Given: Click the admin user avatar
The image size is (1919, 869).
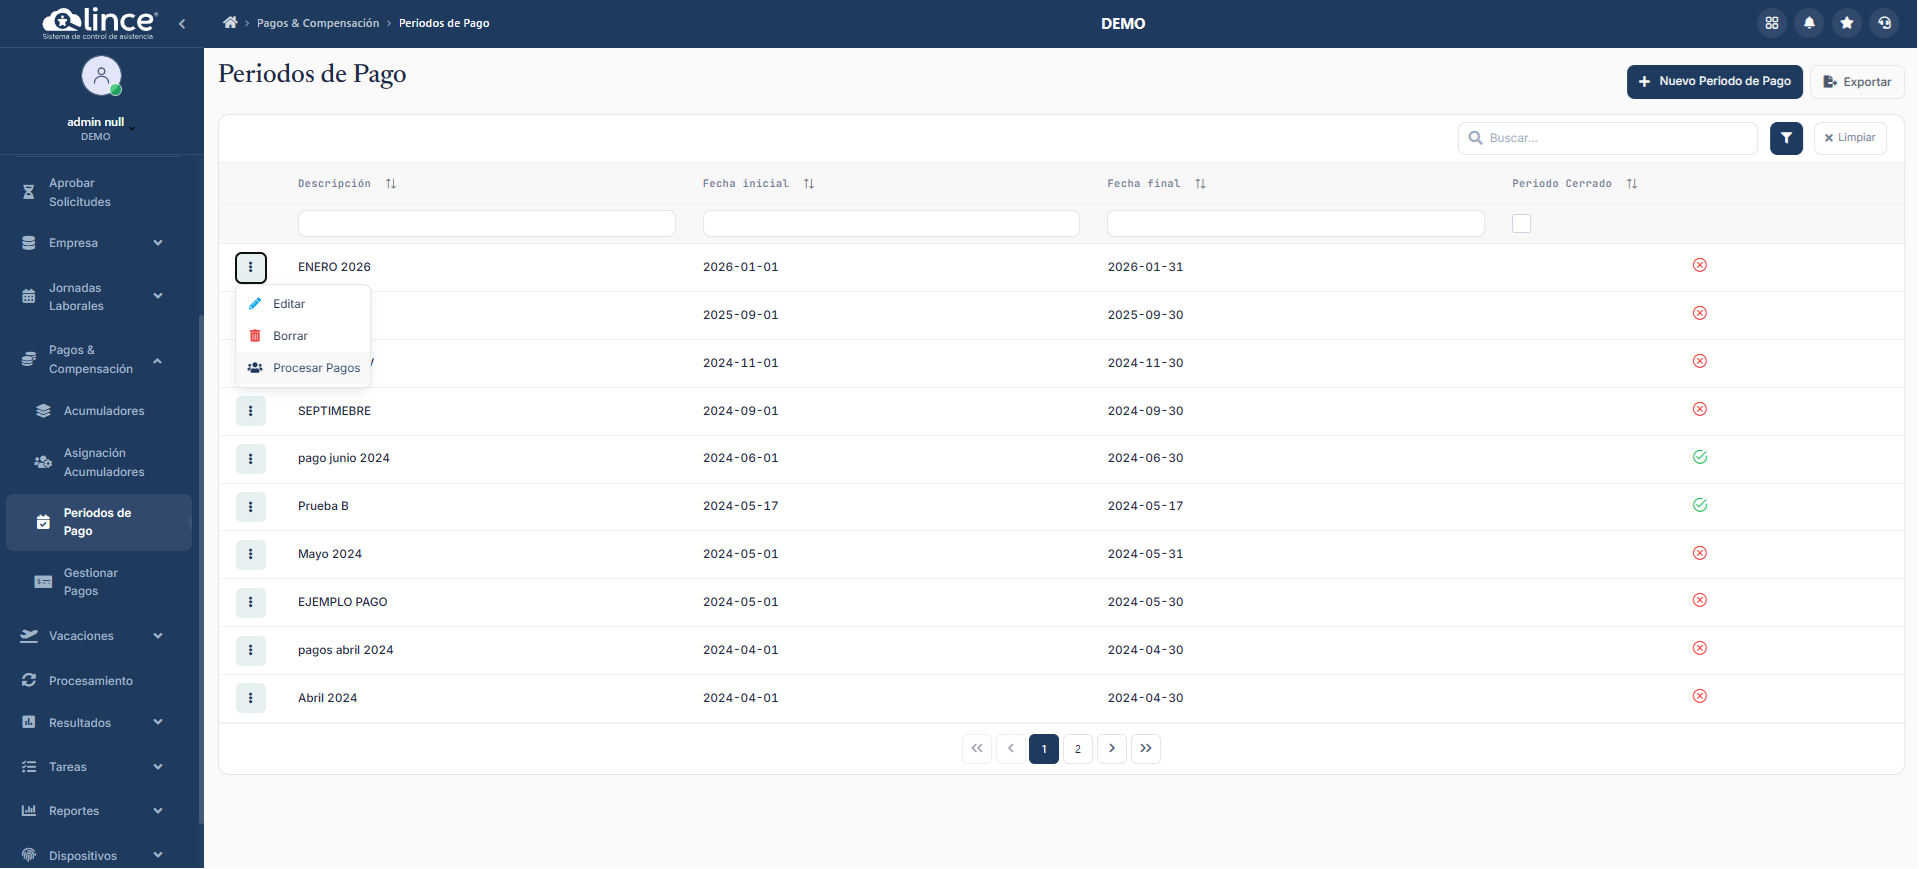Looking at the screenshot, I should tap(101, 76).
